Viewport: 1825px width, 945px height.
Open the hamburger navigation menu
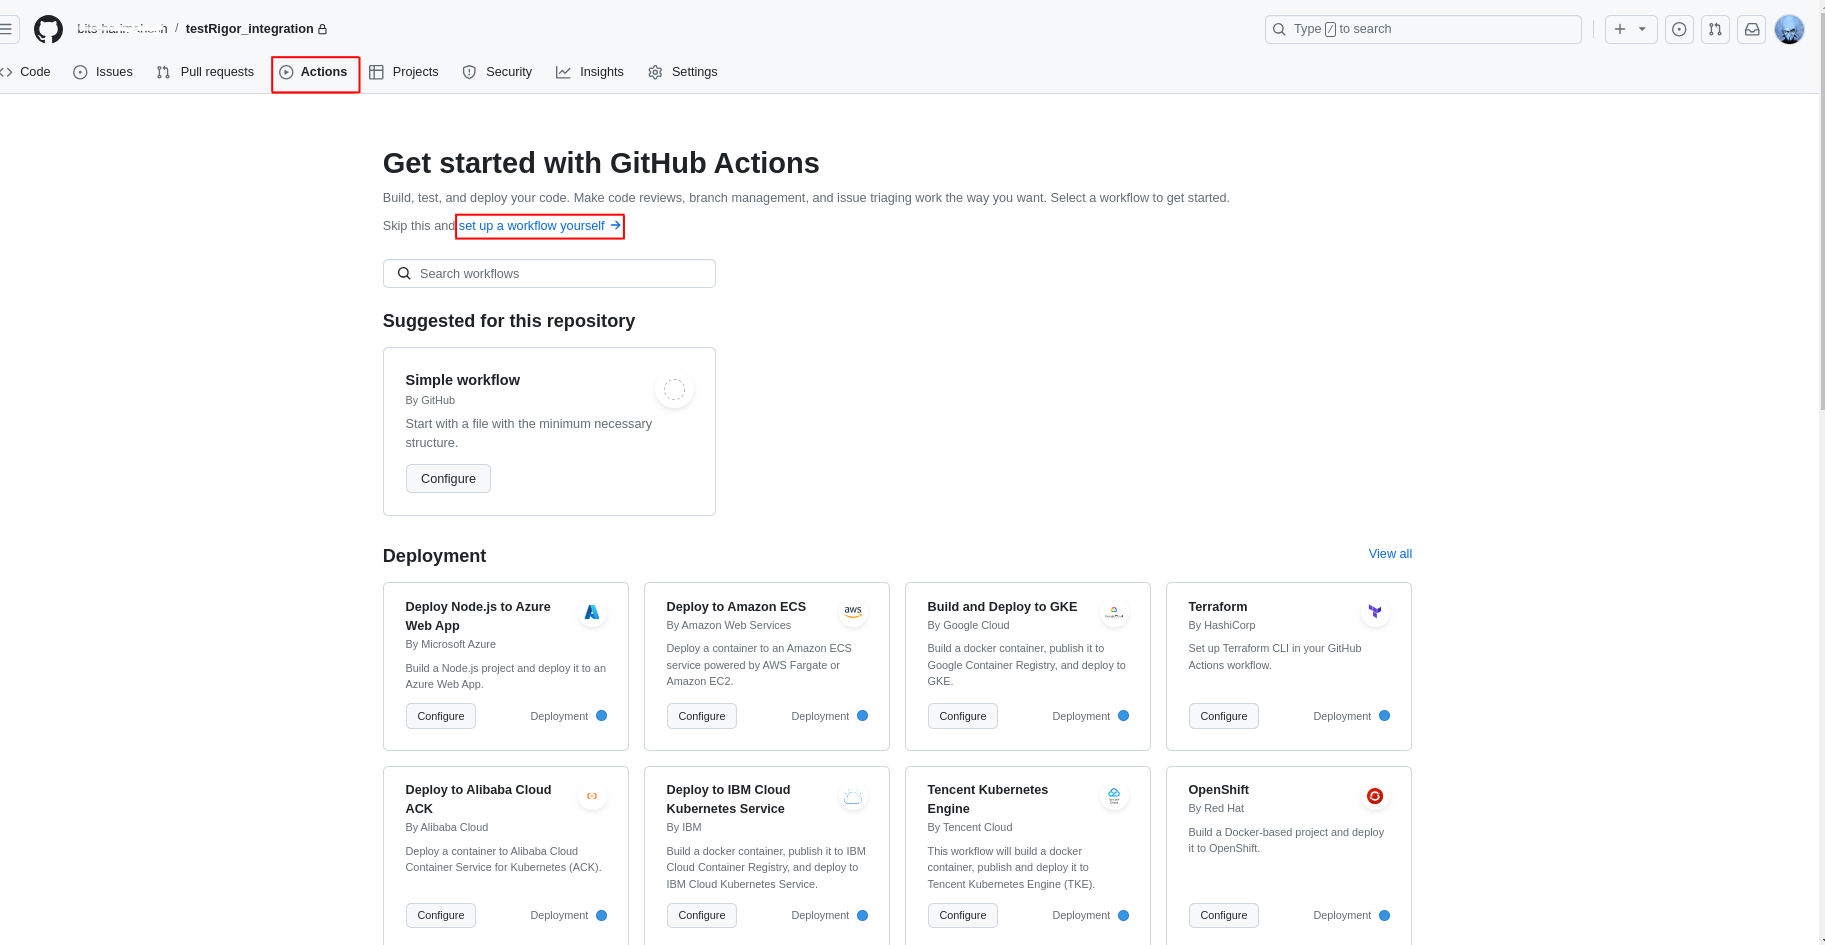point(7,29)
